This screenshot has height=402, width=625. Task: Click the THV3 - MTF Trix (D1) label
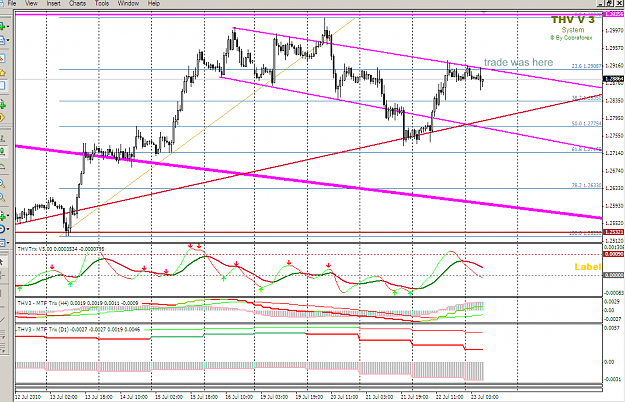click(79, 329)
